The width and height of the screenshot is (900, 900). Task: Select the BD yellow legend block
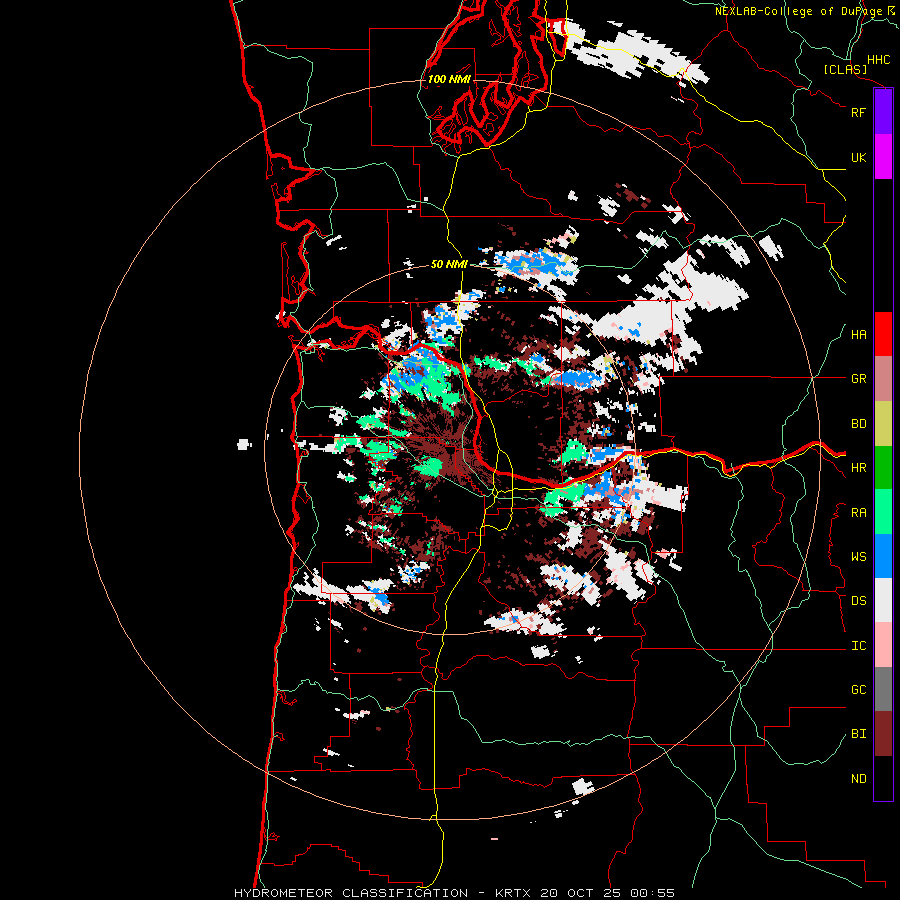tap(883, 424)
